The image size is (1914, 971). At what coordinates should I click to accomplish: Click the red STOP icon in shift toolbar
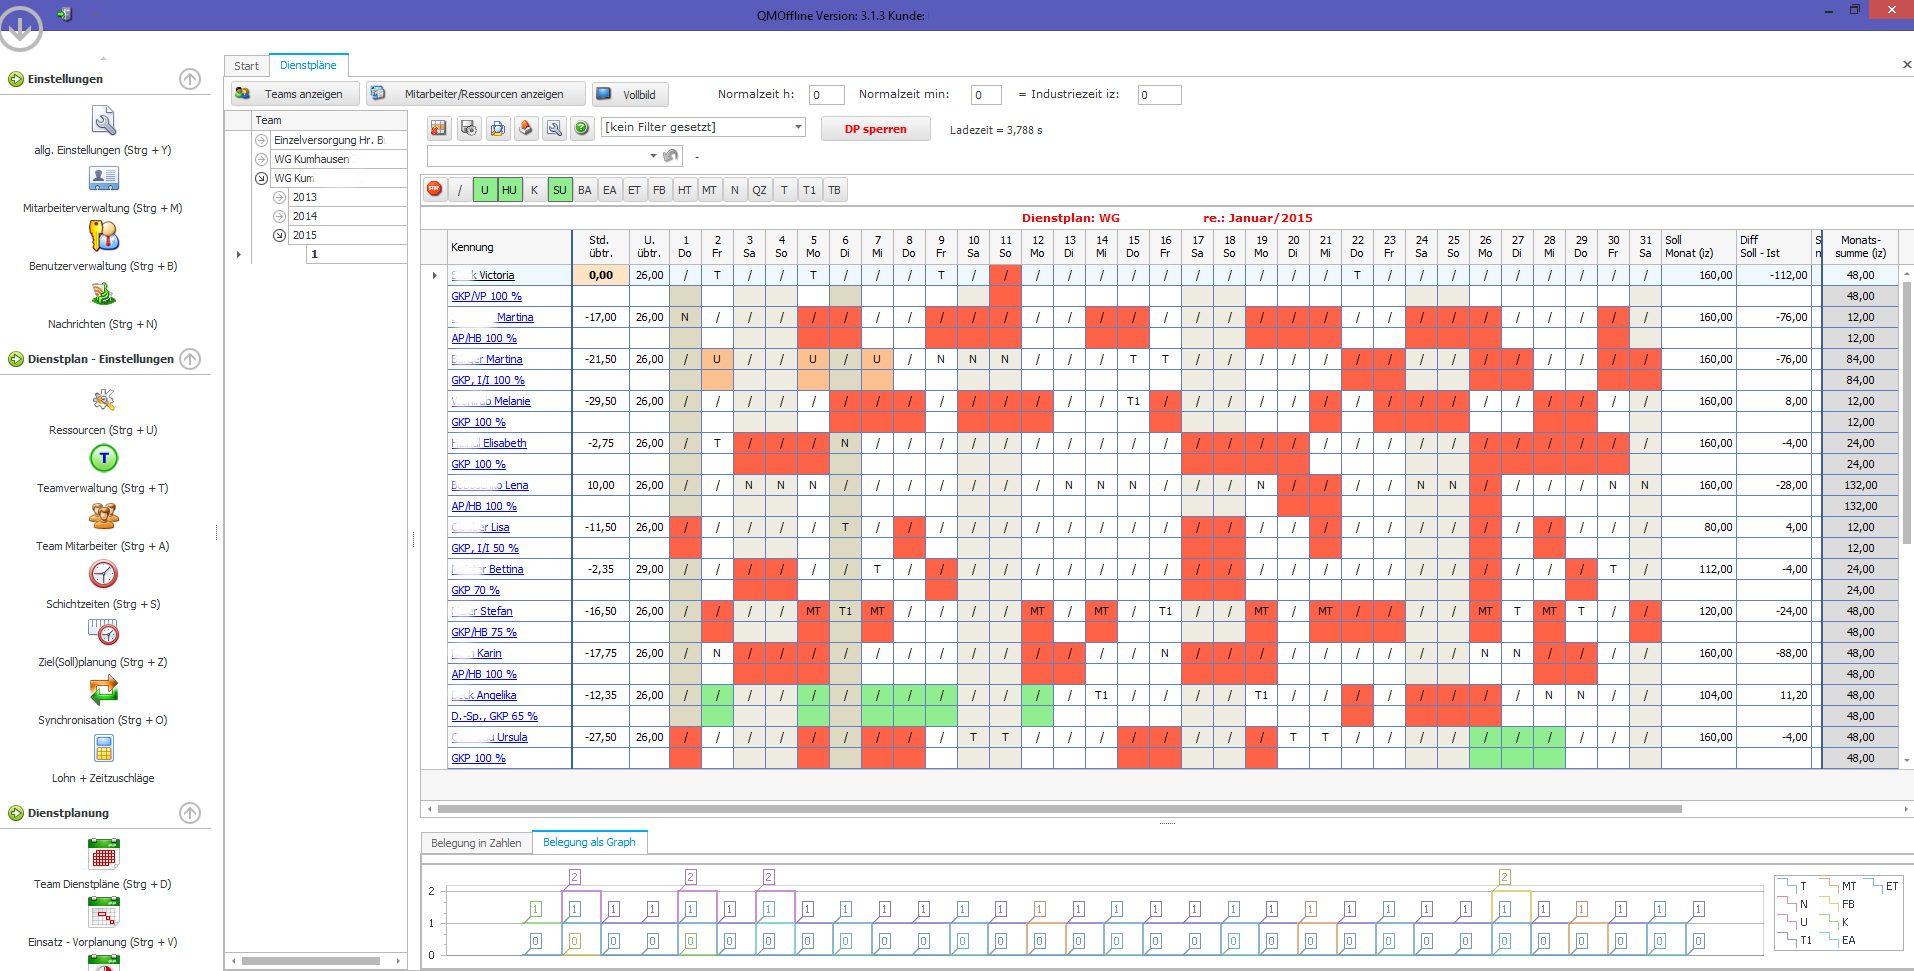tap(434, 189)
